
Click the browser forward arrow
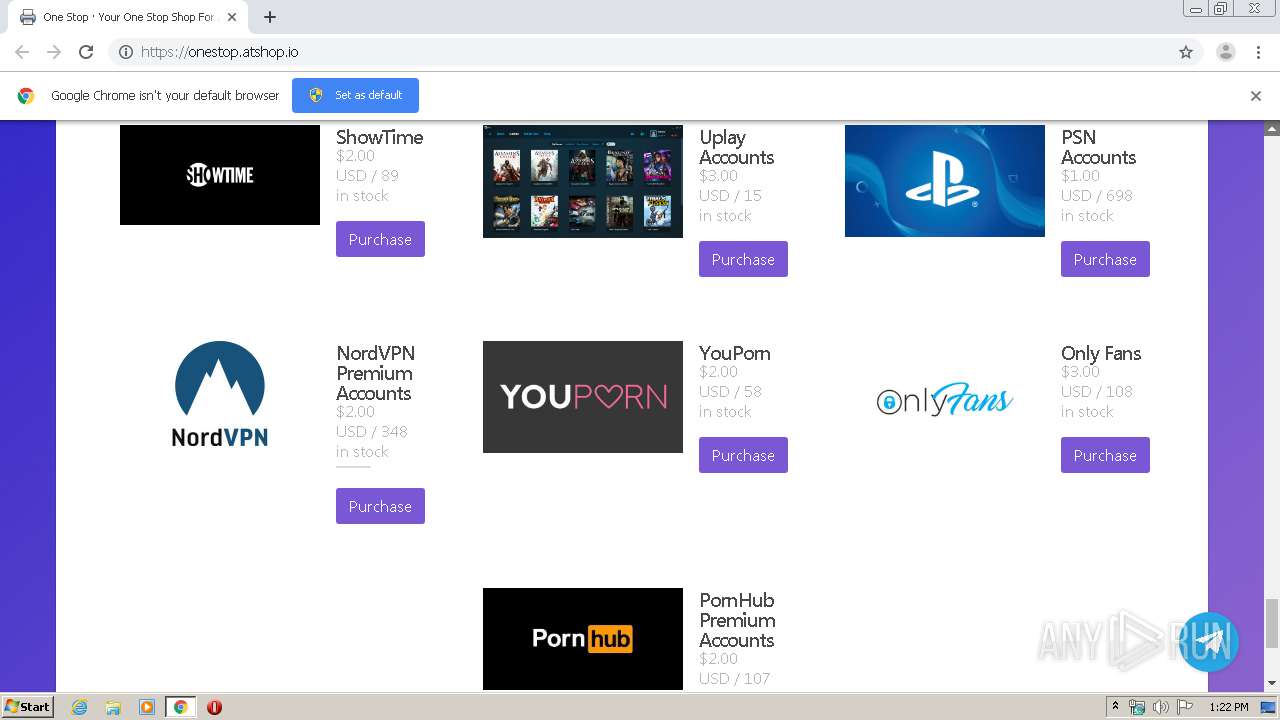click(x=54, y=52)
